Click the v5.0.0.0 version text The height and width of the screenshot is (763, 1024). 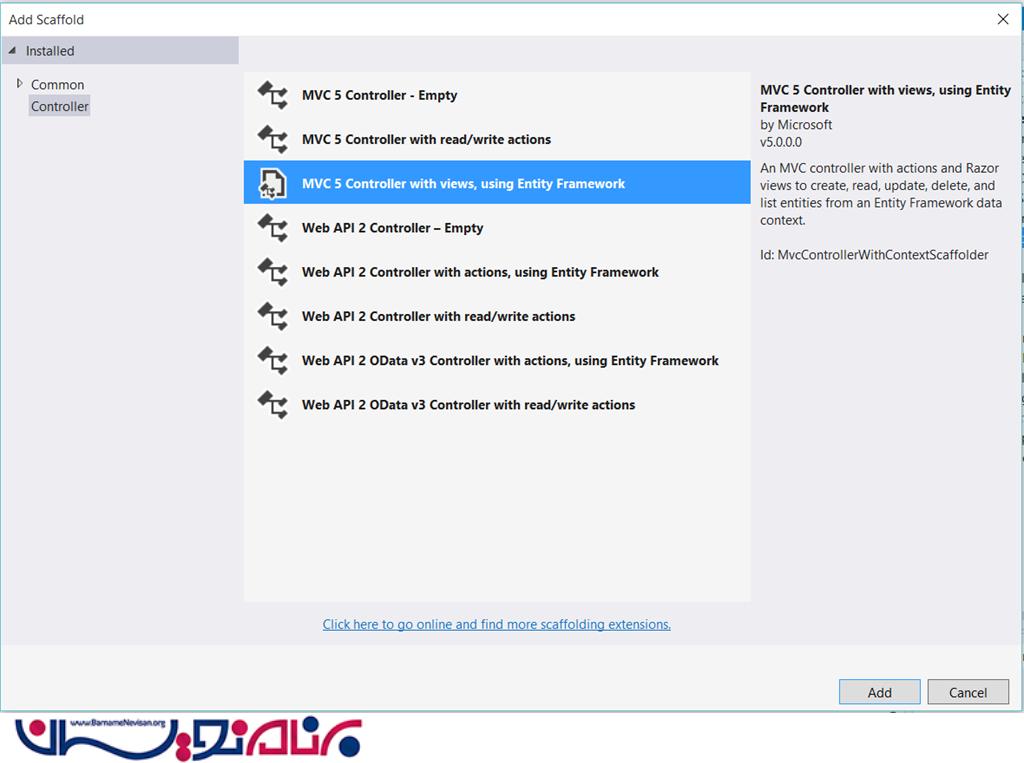click(x=780, y=142)
